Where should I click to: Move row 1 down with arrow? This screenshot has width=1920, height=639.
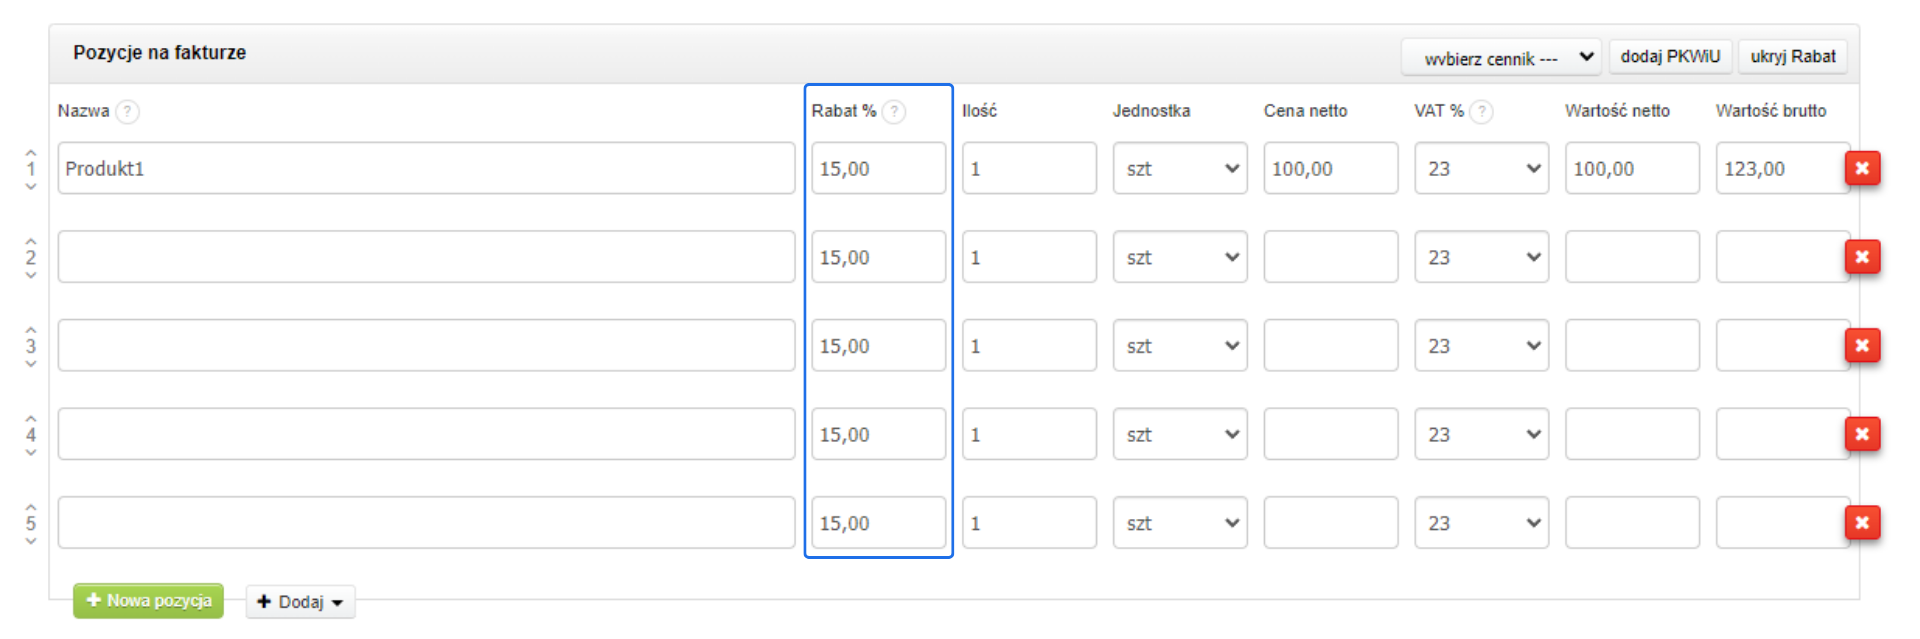point(31,186)
